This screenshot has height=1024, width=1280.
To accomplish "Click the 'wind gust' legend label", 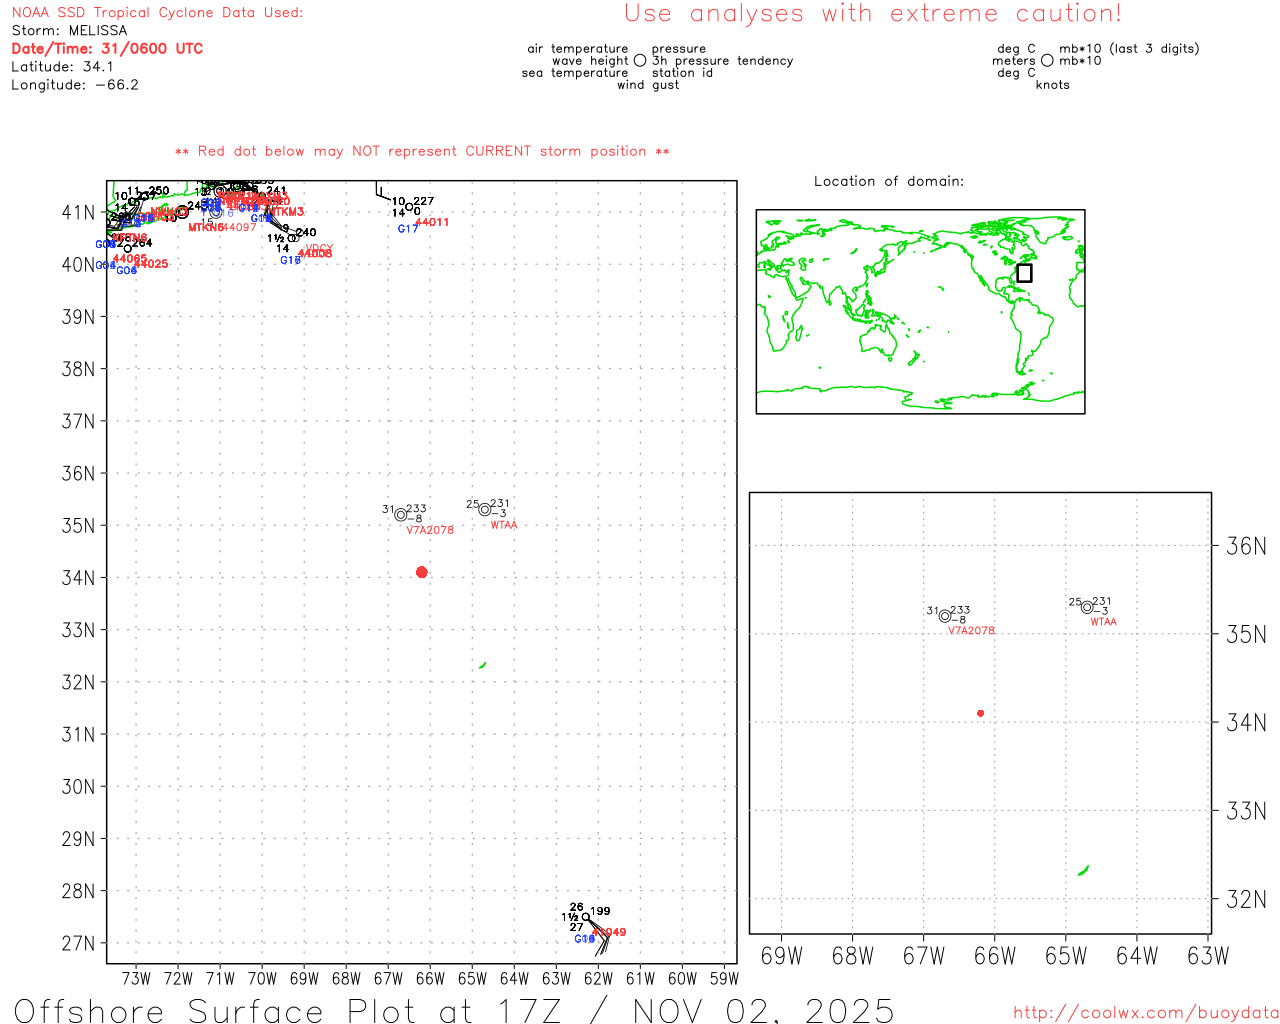I will [648, 85].
